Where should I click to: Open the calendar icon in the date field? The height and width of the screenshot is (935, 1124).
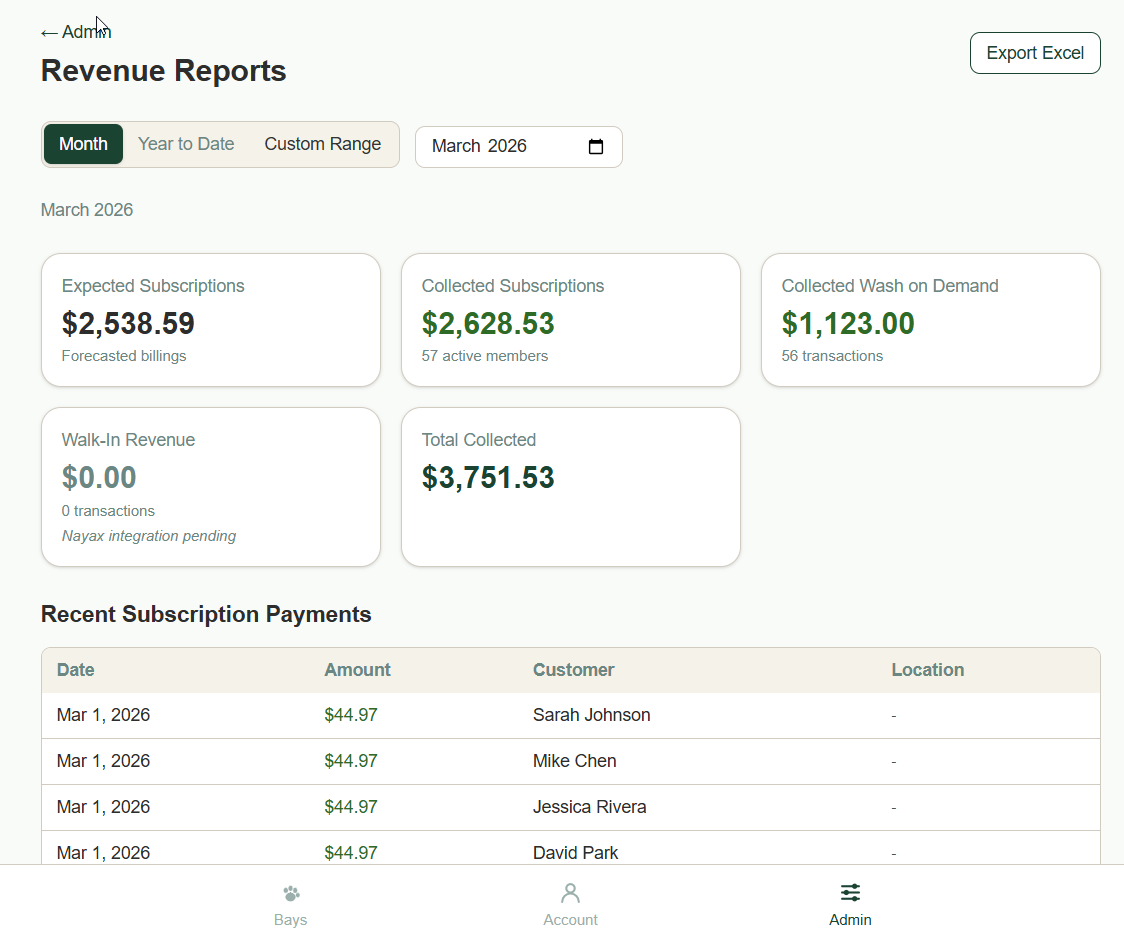click(x=596, y=146)
